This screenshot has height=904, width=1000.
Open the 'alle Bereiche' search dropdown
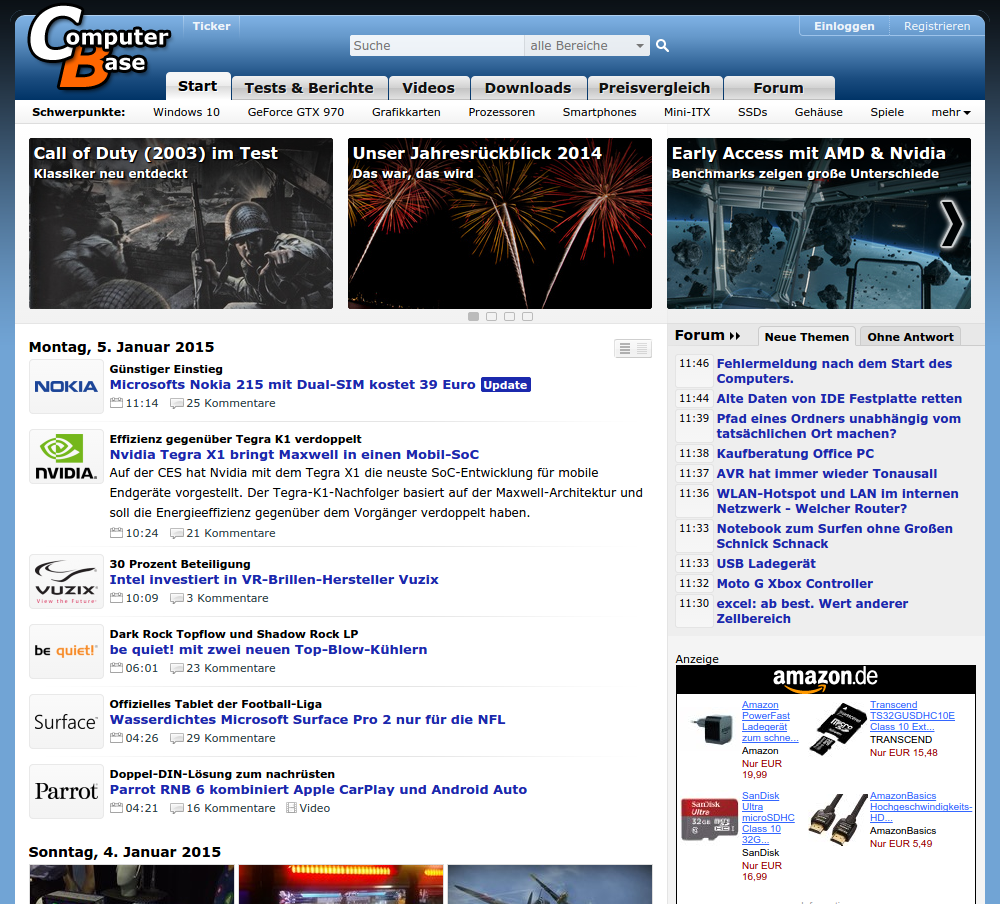(587, 46)
